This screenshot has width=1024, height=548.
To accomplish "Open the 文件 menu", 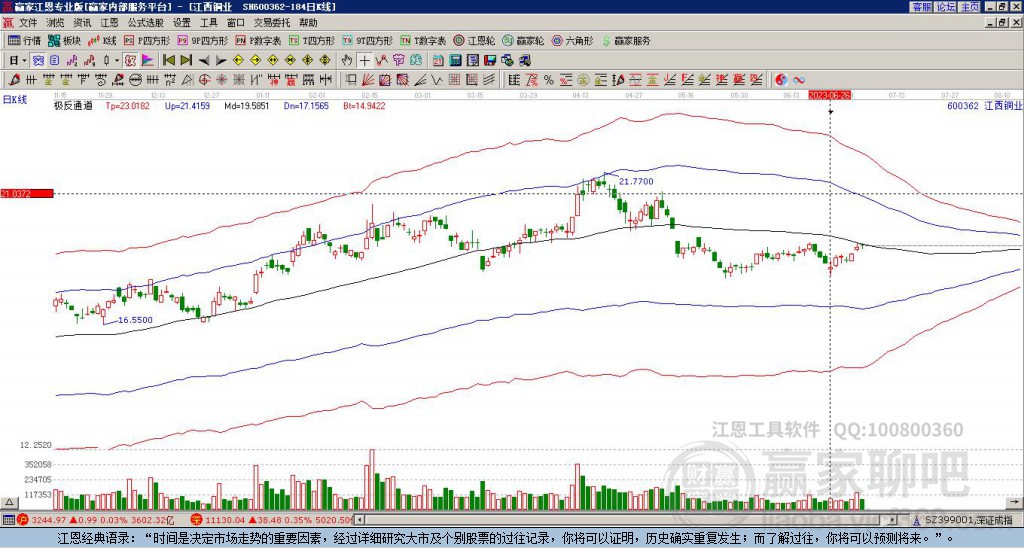I will tap(27, 23).
